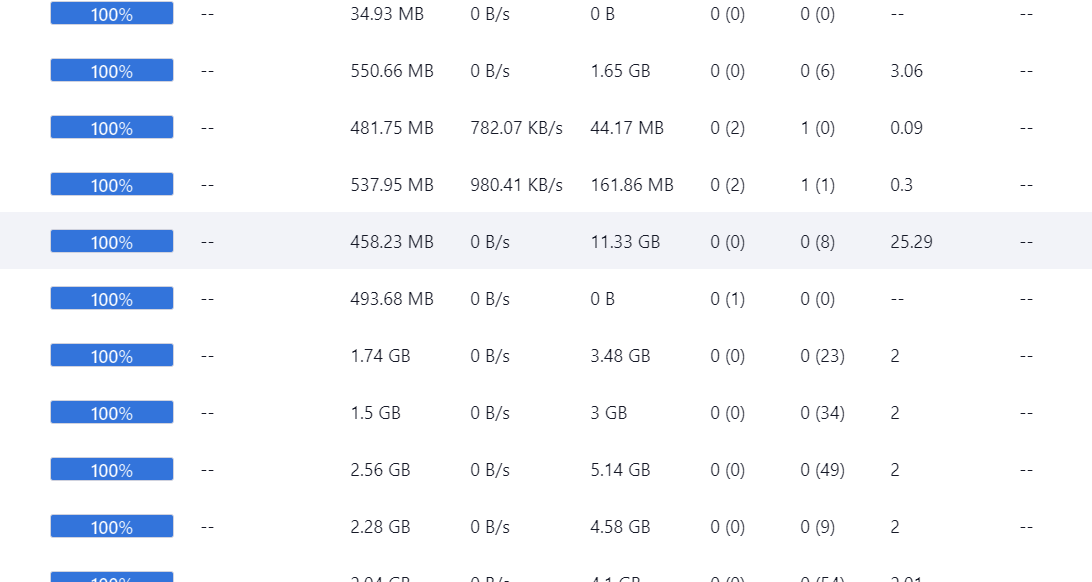Click the 161.86 MB uploaded cell
Image resolution: width=1092 pixels, height=582 pixels.
click(632, 185)
